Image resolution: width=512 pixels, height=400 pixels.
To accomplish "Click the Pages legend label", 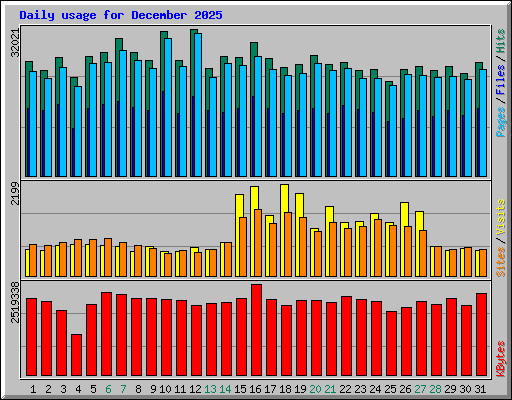I will pyautogui.click(x=501, y=122).
